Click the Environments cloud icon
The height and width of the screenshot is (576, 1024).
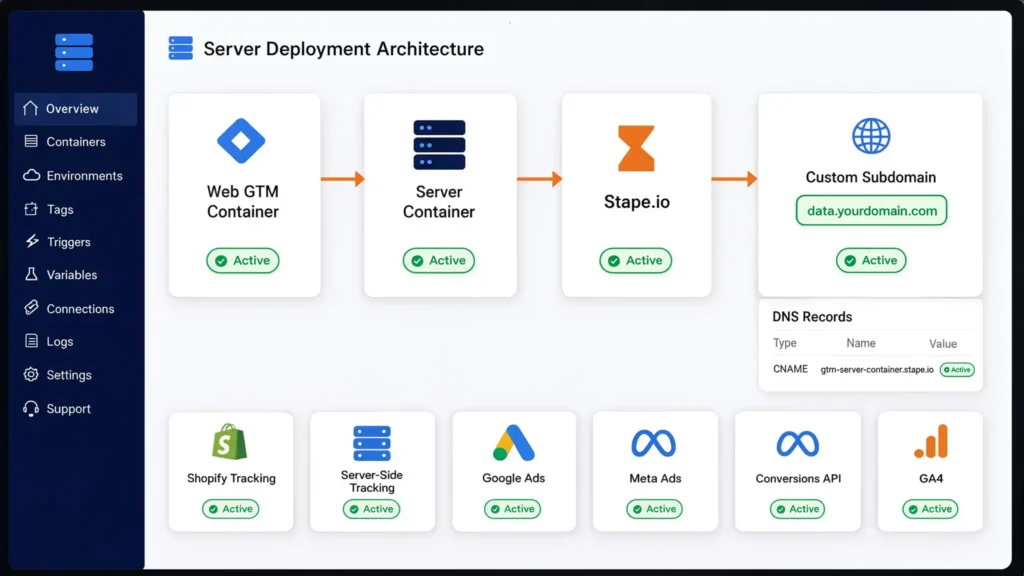point(31,175)
